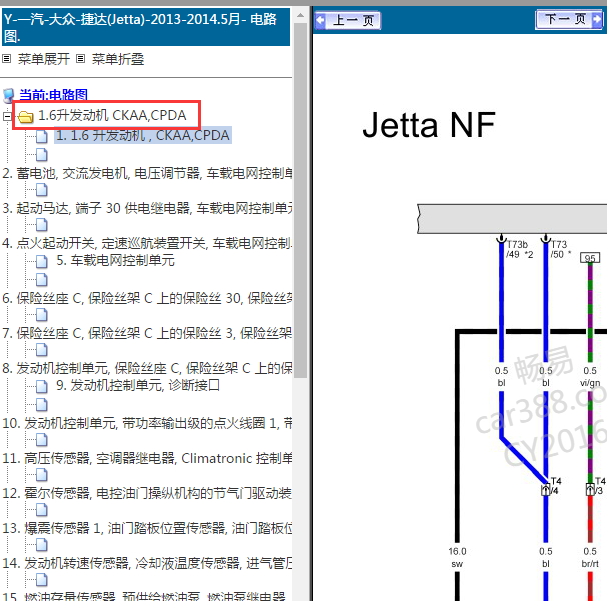
Task: Click the left panel scrollbar up arrow
Action: [x=300, y=15]
